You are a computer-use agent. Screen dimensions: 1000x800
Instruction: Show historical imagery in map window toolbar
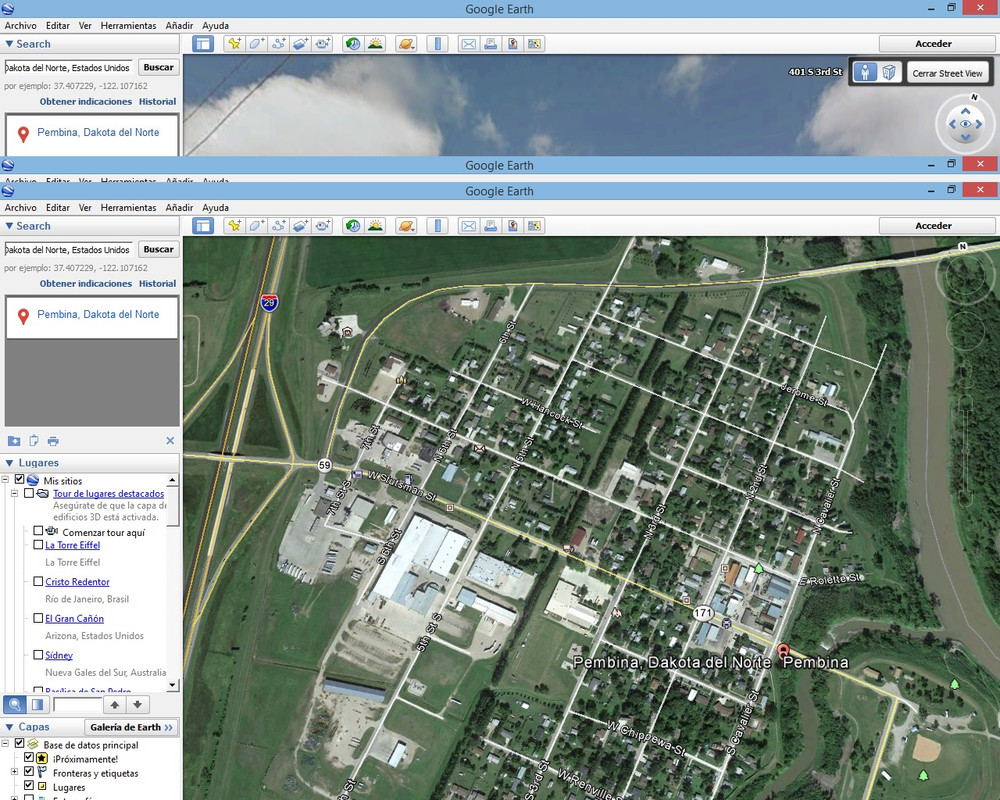pyautogui.click(x=353, y=226)
